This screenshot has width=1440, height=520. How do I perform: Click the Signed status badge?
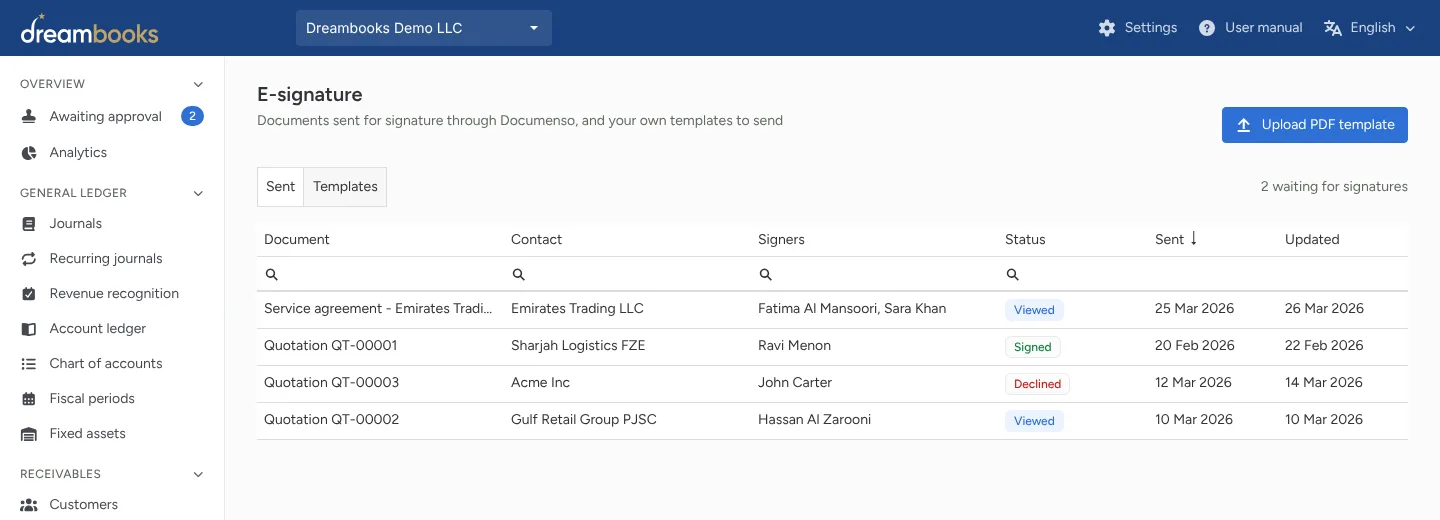1033,347
